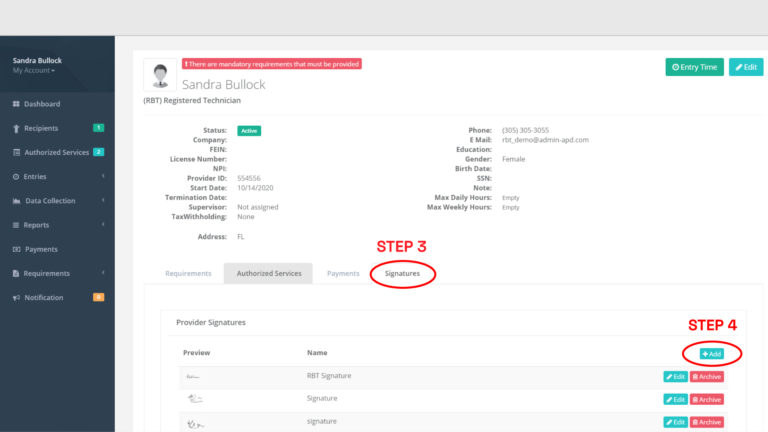The image size is (768, 432).
Task: Click the Entries clock icon
Action: pos(16,176)
